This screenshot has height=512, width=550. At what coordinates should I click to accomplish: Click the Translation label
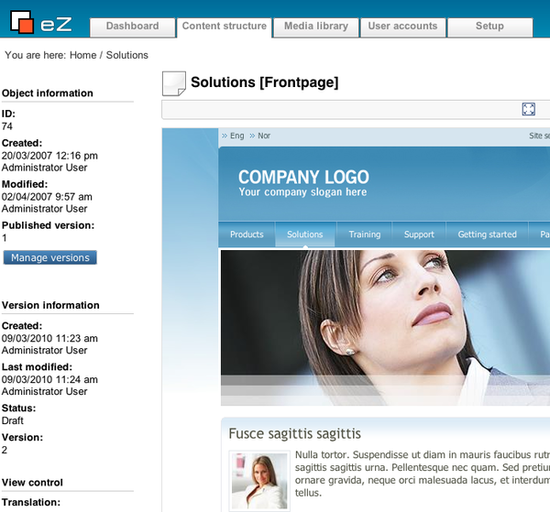tap(31, 503)
